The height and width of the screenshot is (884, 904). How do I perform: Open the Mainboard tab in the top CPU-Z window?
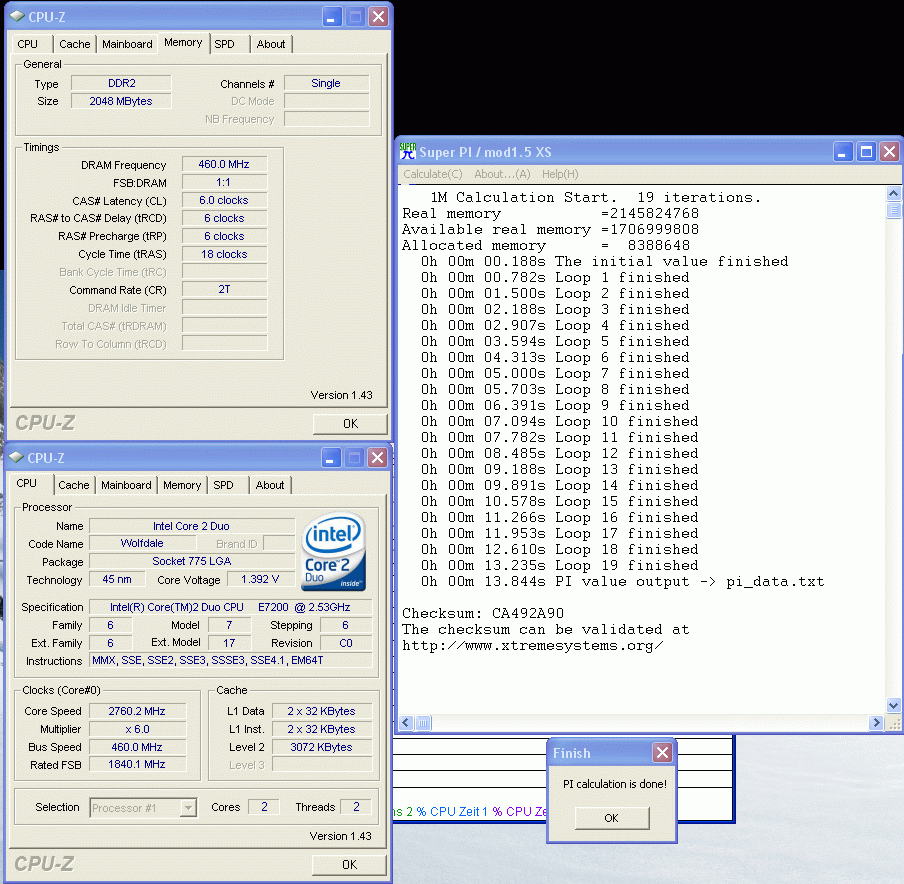coord(127,44)
